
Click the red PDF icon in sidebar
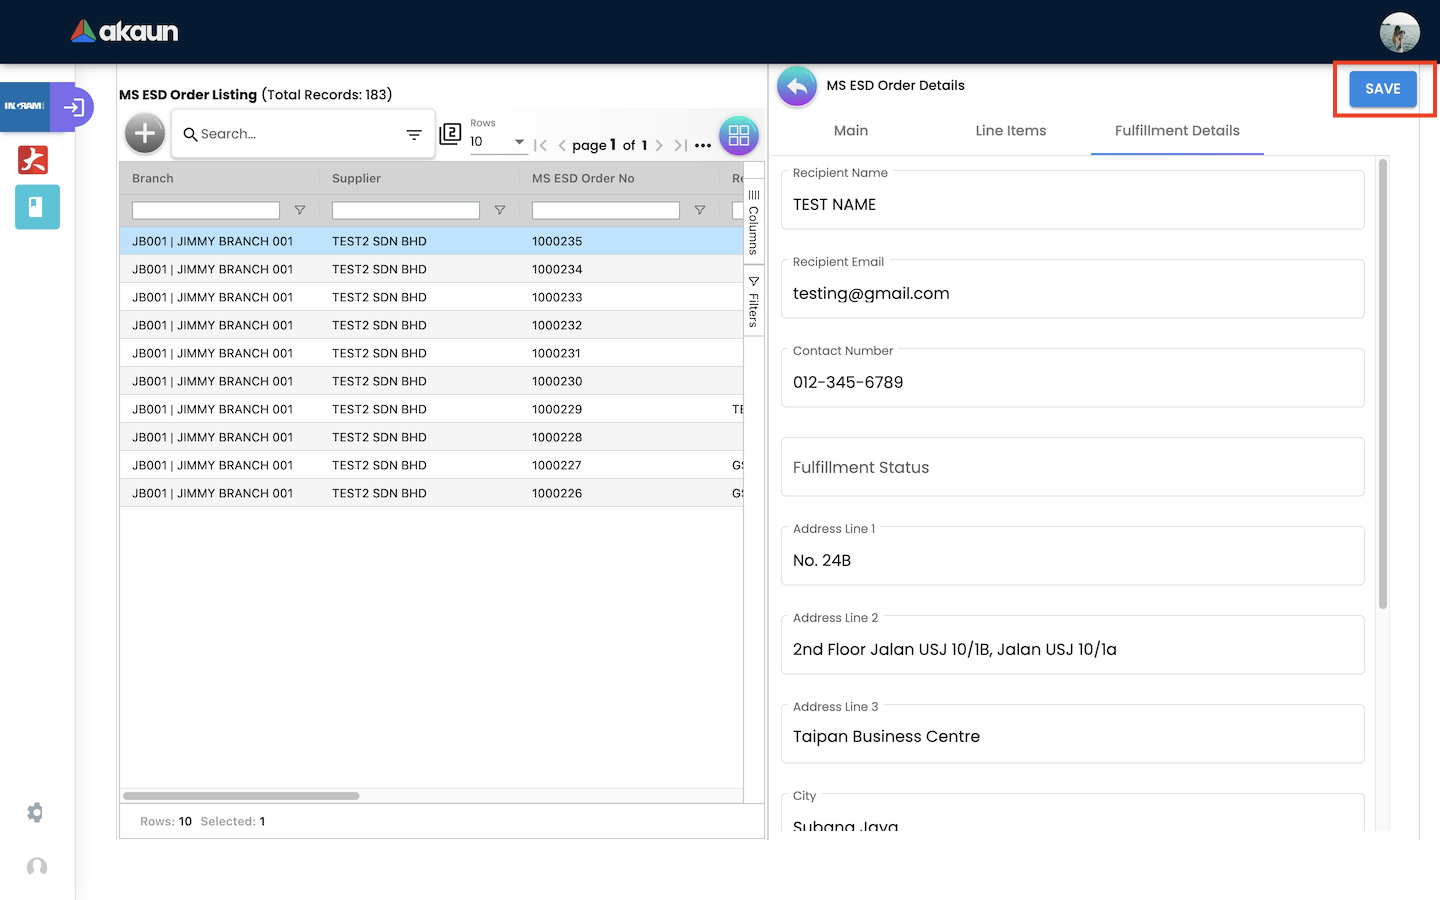tap(33, 160)
